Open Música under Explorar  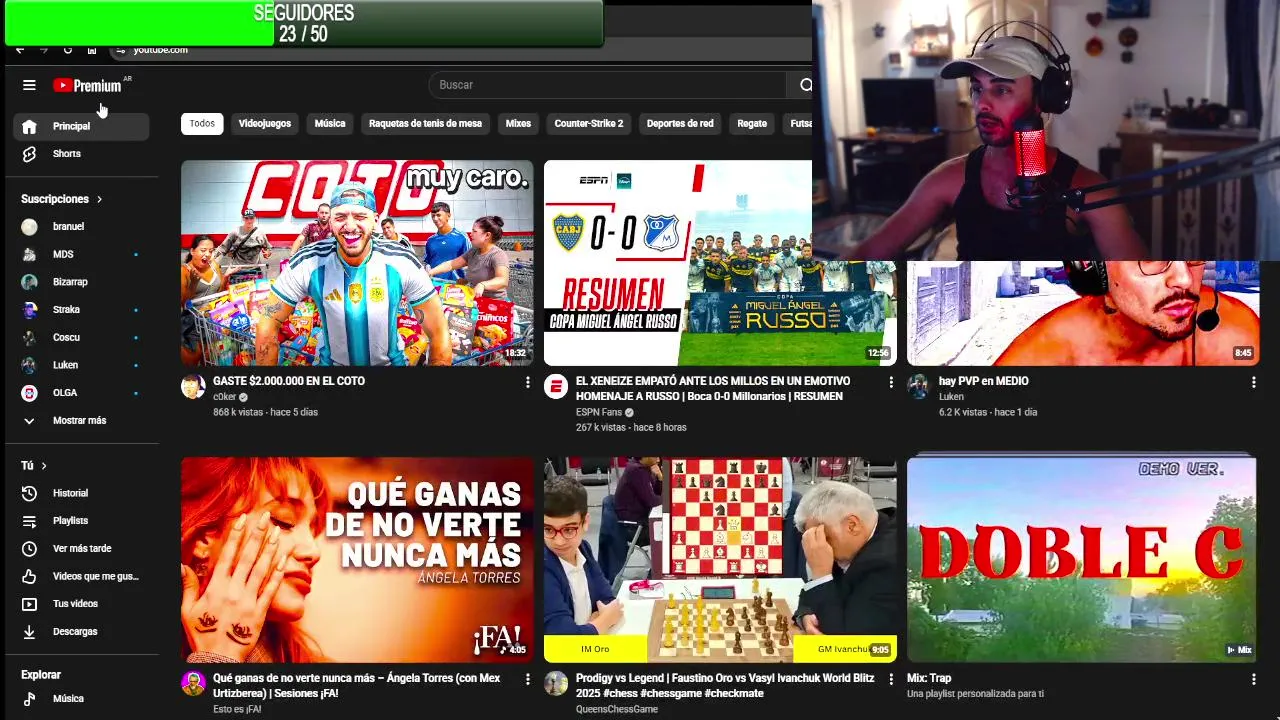point(81,699)
